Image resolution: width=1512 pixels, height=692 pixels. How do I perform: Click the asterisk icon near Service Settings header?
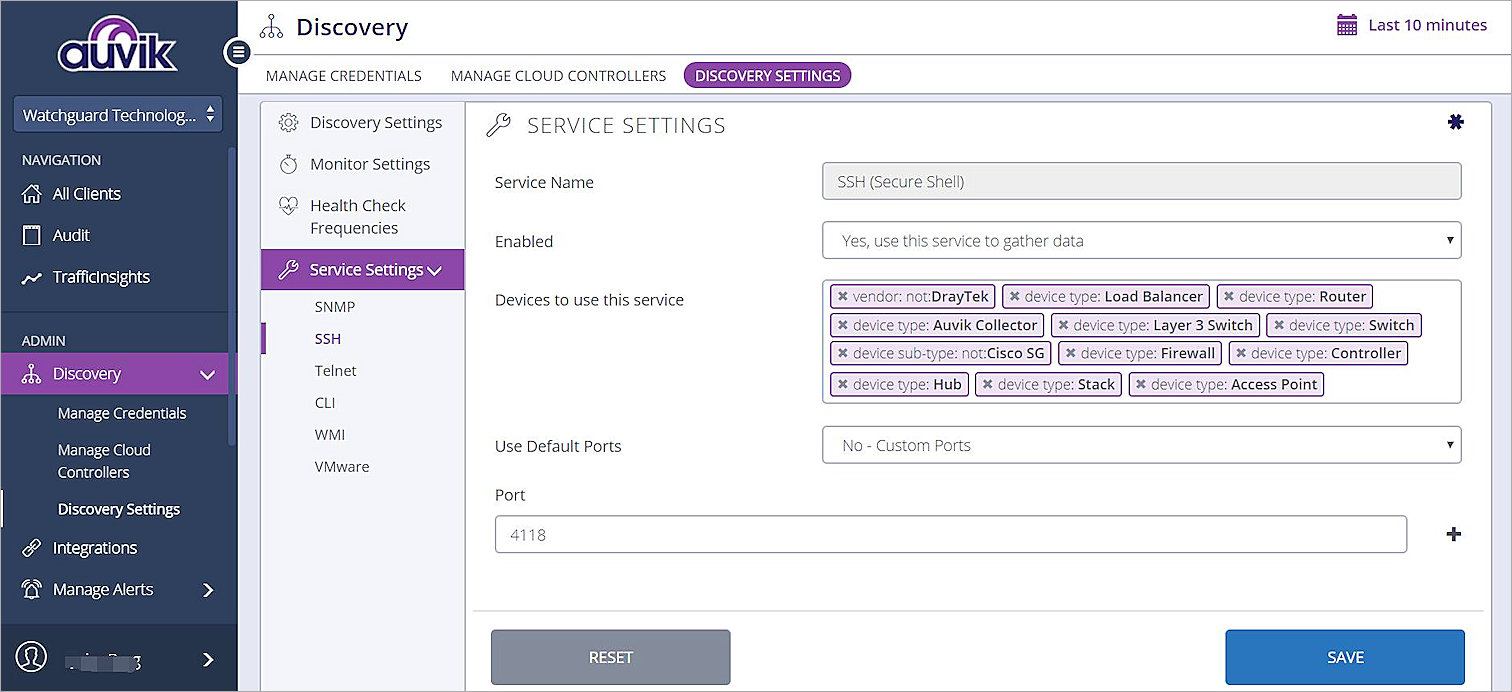[x=1456, y=121]
